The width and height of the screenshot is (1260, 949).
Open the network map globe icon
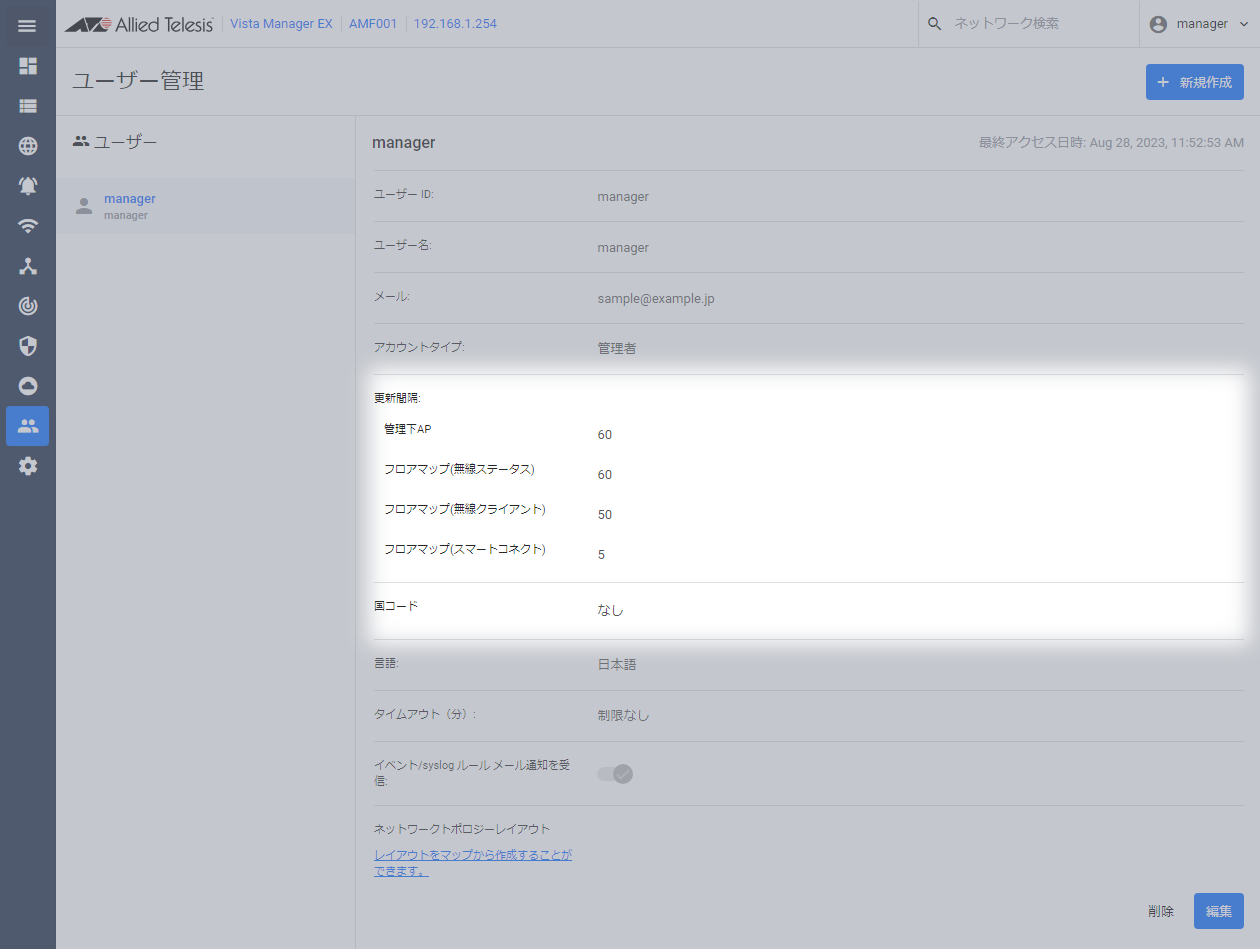28,146
